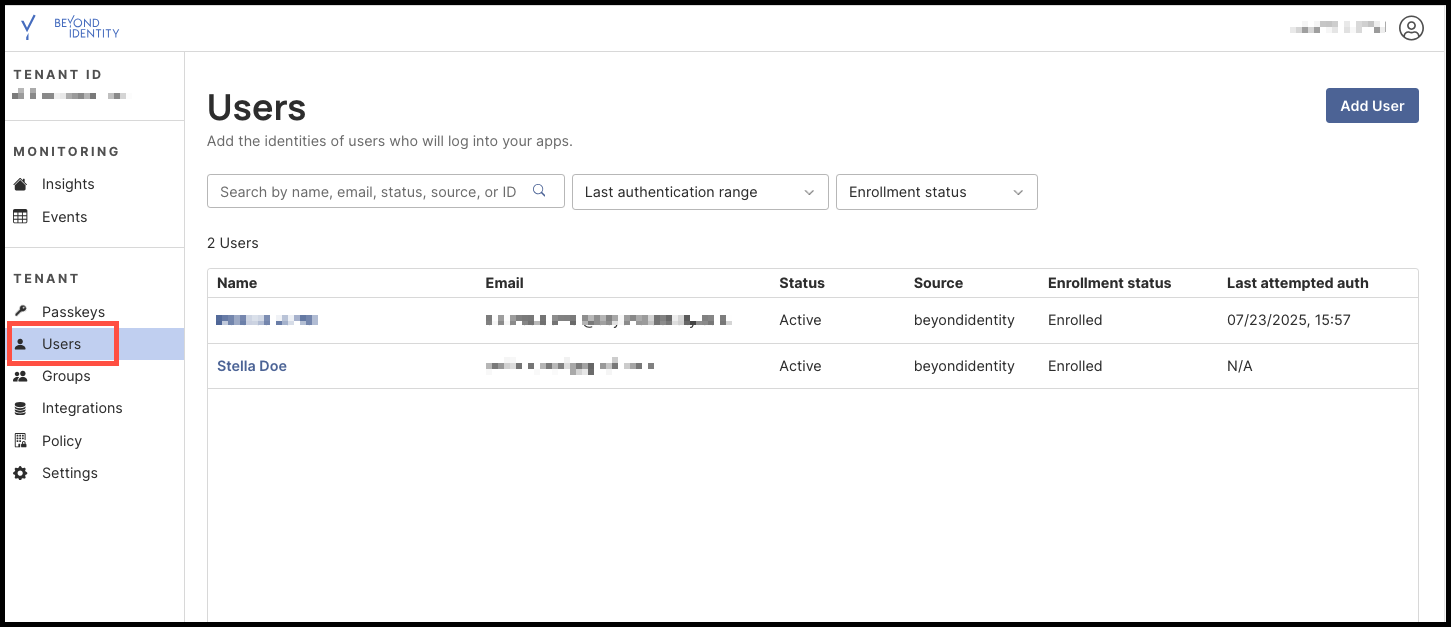Screen dimensions: 1451x627
Task: Click the Beyond Identity logo
Action: [70, 27]
